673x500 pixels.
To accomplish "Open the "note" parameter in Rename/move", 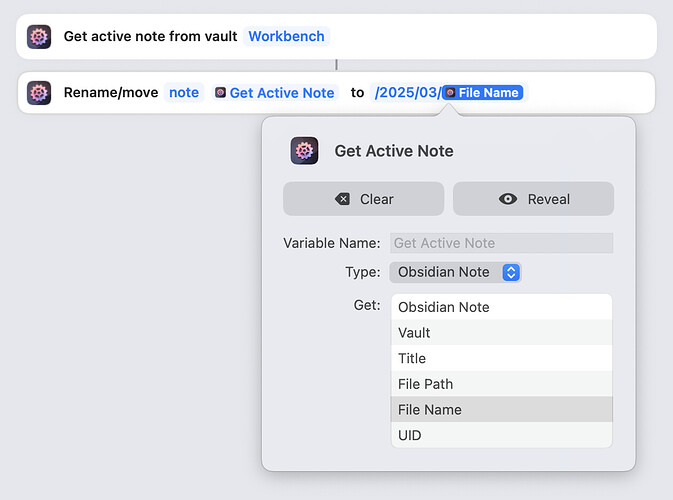I will click(x=184, y=93).
